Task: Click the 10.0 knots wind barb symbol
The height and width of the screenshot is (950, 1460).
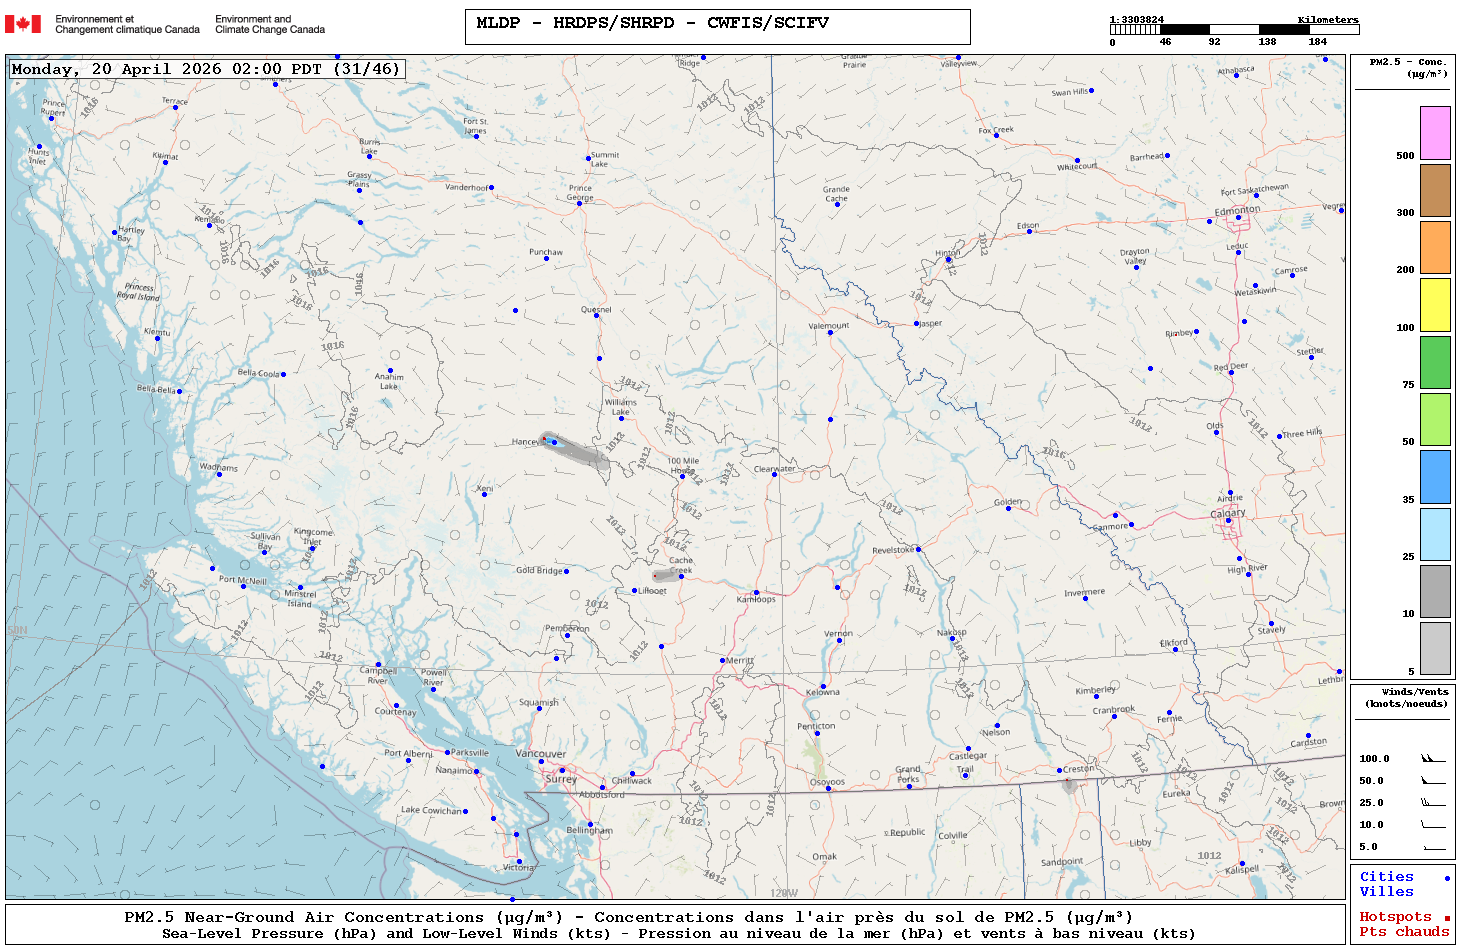Action: pyautogui.click(x=1432, y=825)
